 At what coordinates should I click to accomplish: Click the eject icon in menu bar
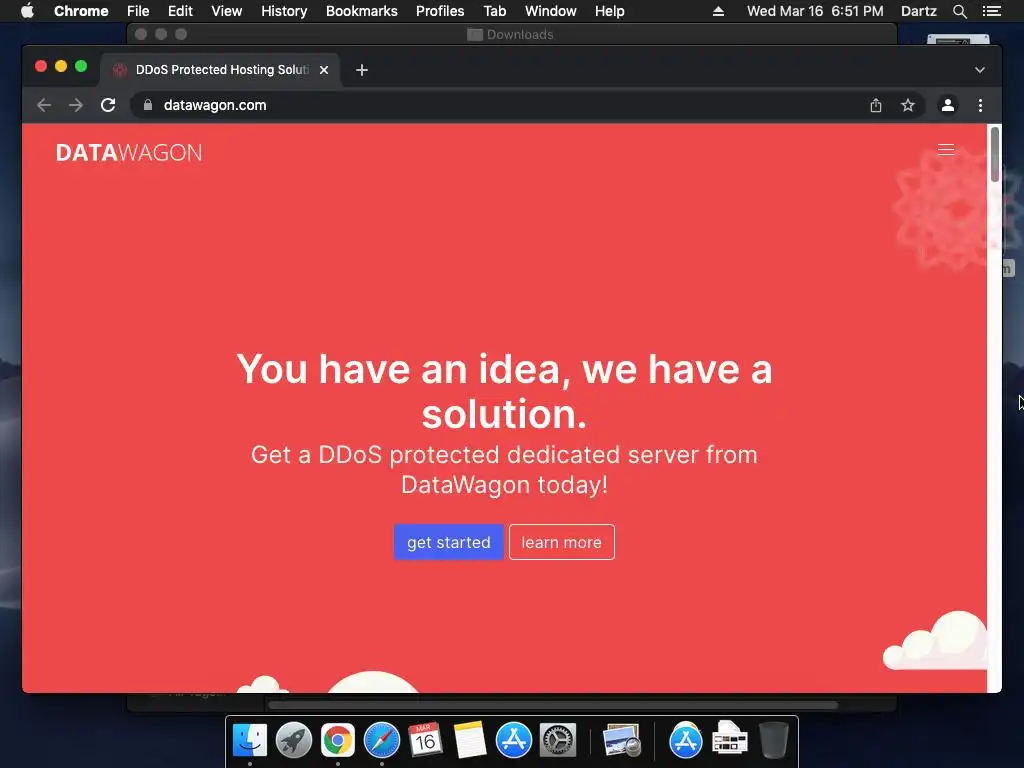tap(718, 11)
